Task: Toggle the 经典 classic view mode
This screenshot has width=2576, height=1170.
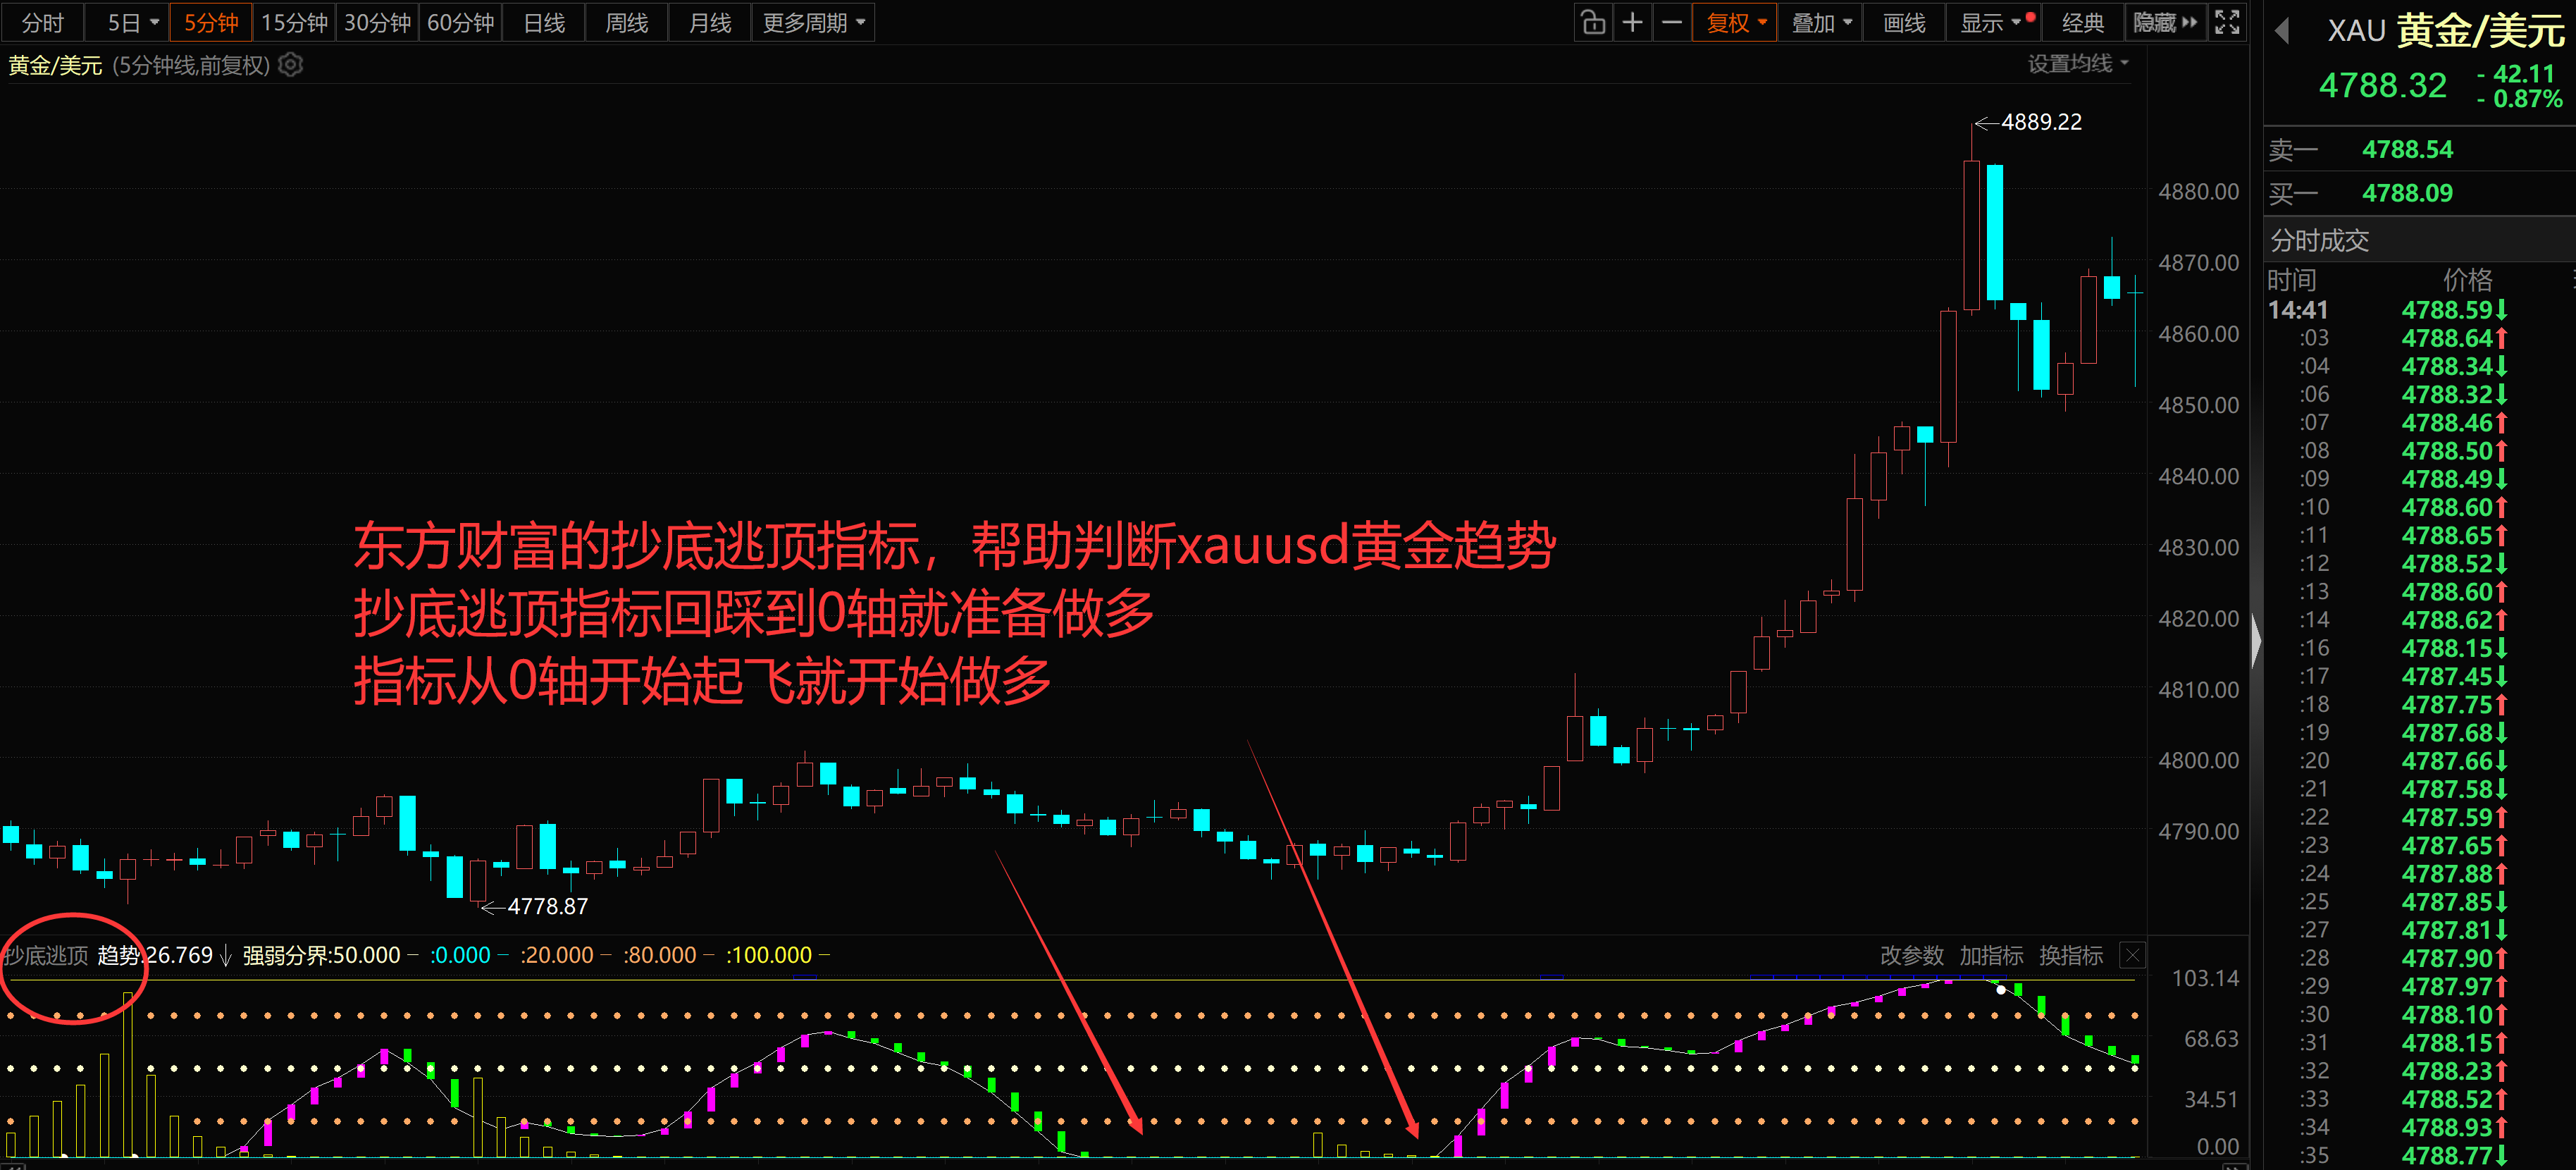Action: [x=2083, y=22]
